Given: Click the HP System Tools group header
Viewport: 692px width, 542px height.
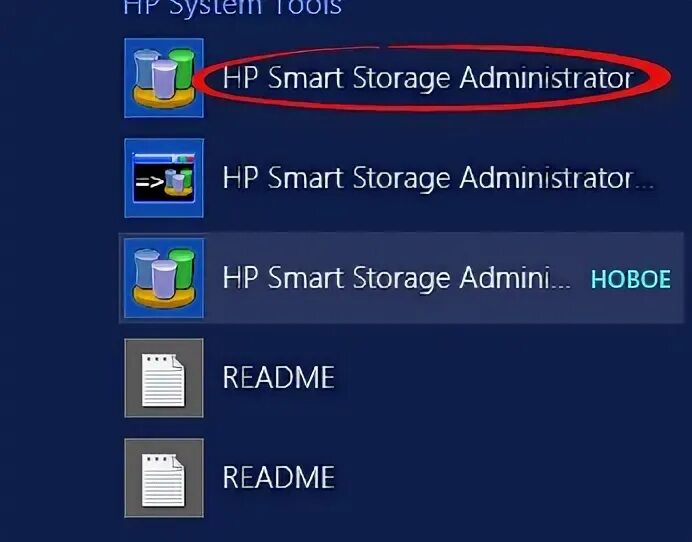Looking at the screenshot, I should click(232, 8).
